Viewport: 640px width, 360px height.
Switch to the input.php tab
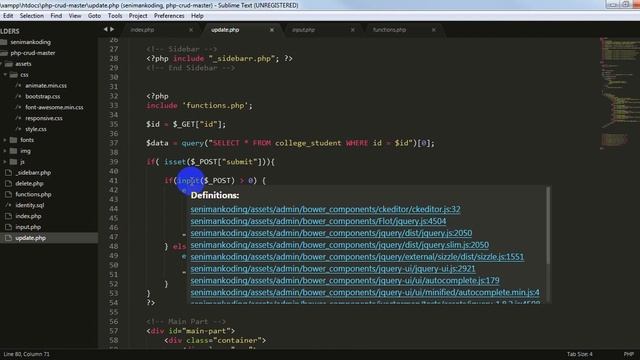point(303,30)
